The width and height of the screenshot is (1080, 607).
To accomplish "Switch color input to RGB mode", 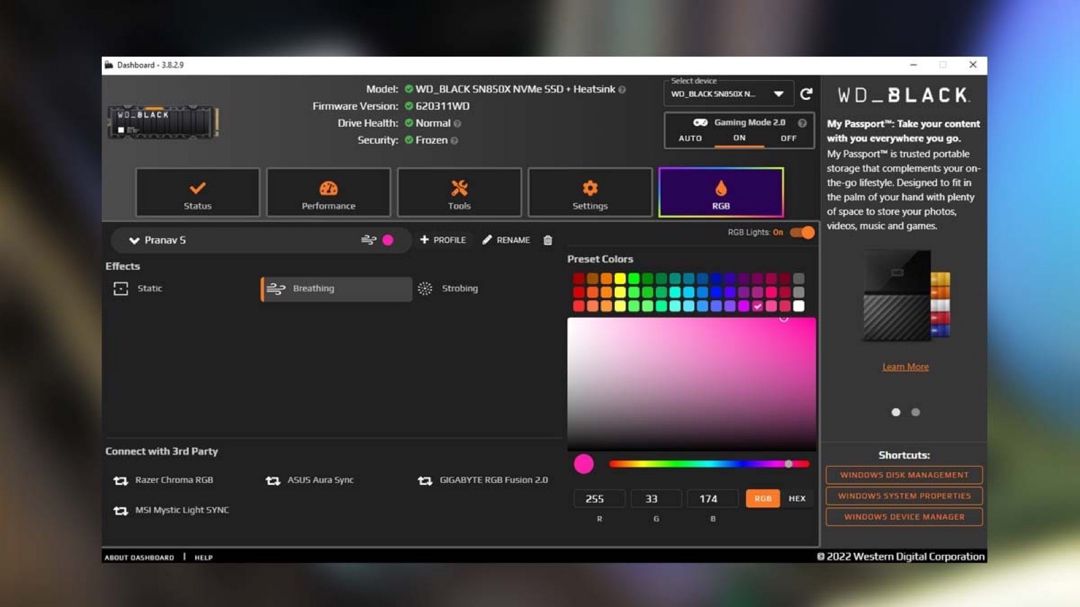I will [x=762, y=498].
